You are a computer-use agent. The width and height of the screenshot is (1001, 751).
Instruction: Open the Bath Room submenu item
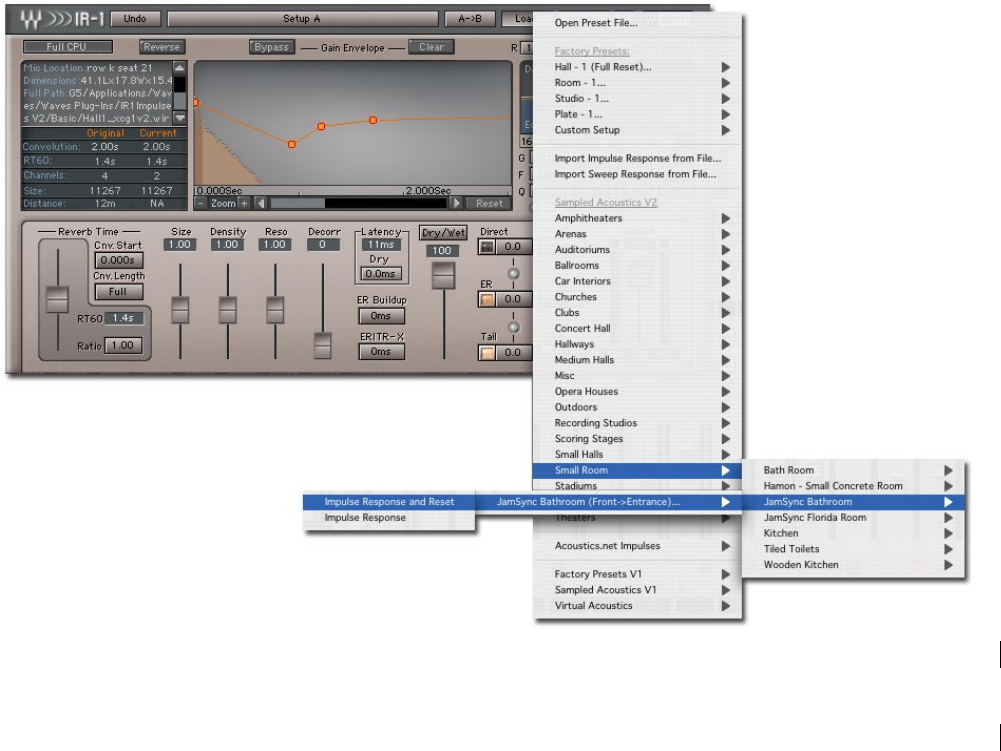(x=854, y=470)
